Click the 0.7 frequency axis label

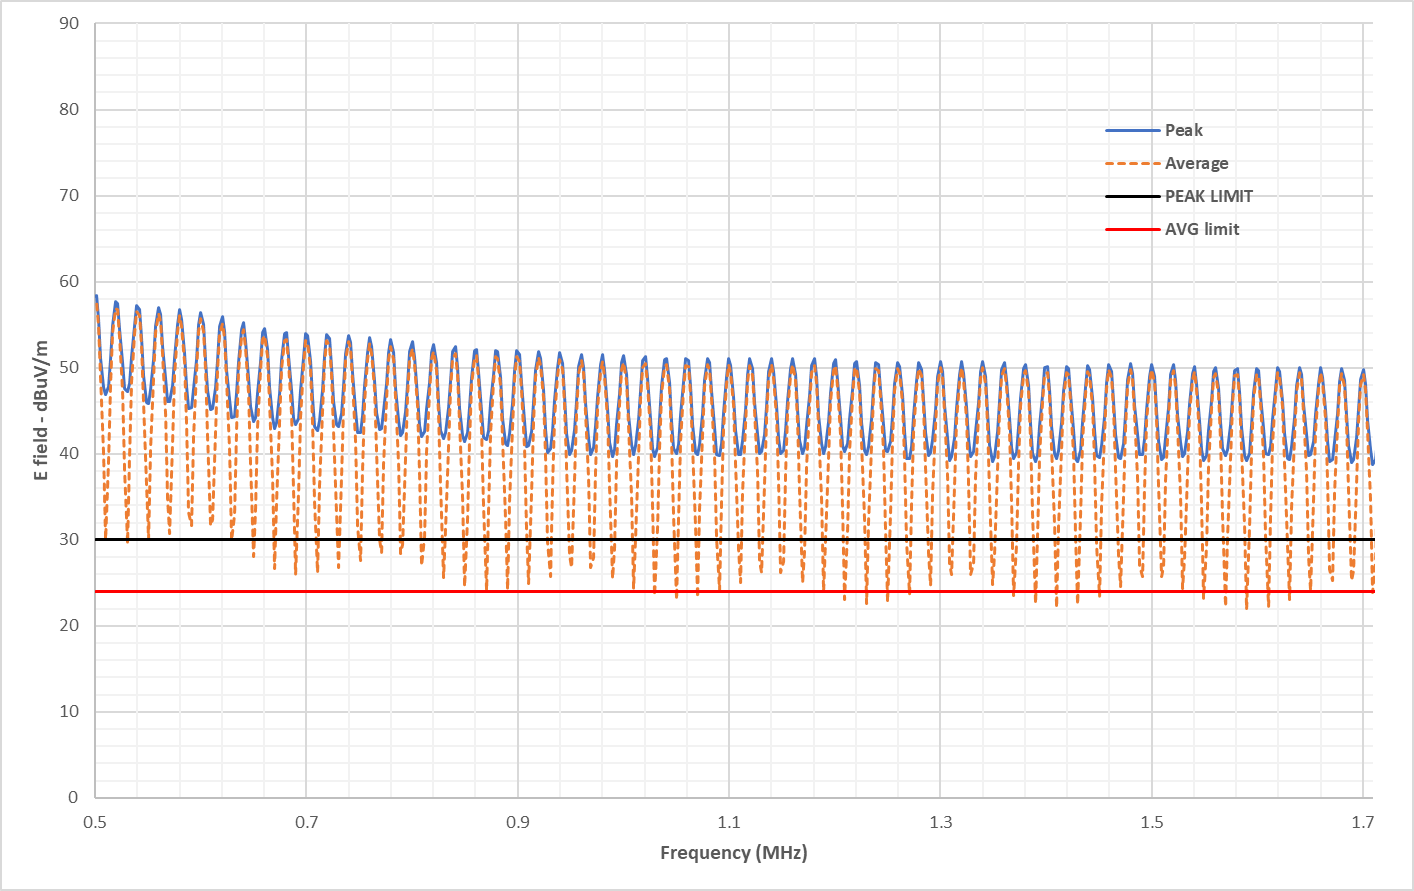point(306,822)
